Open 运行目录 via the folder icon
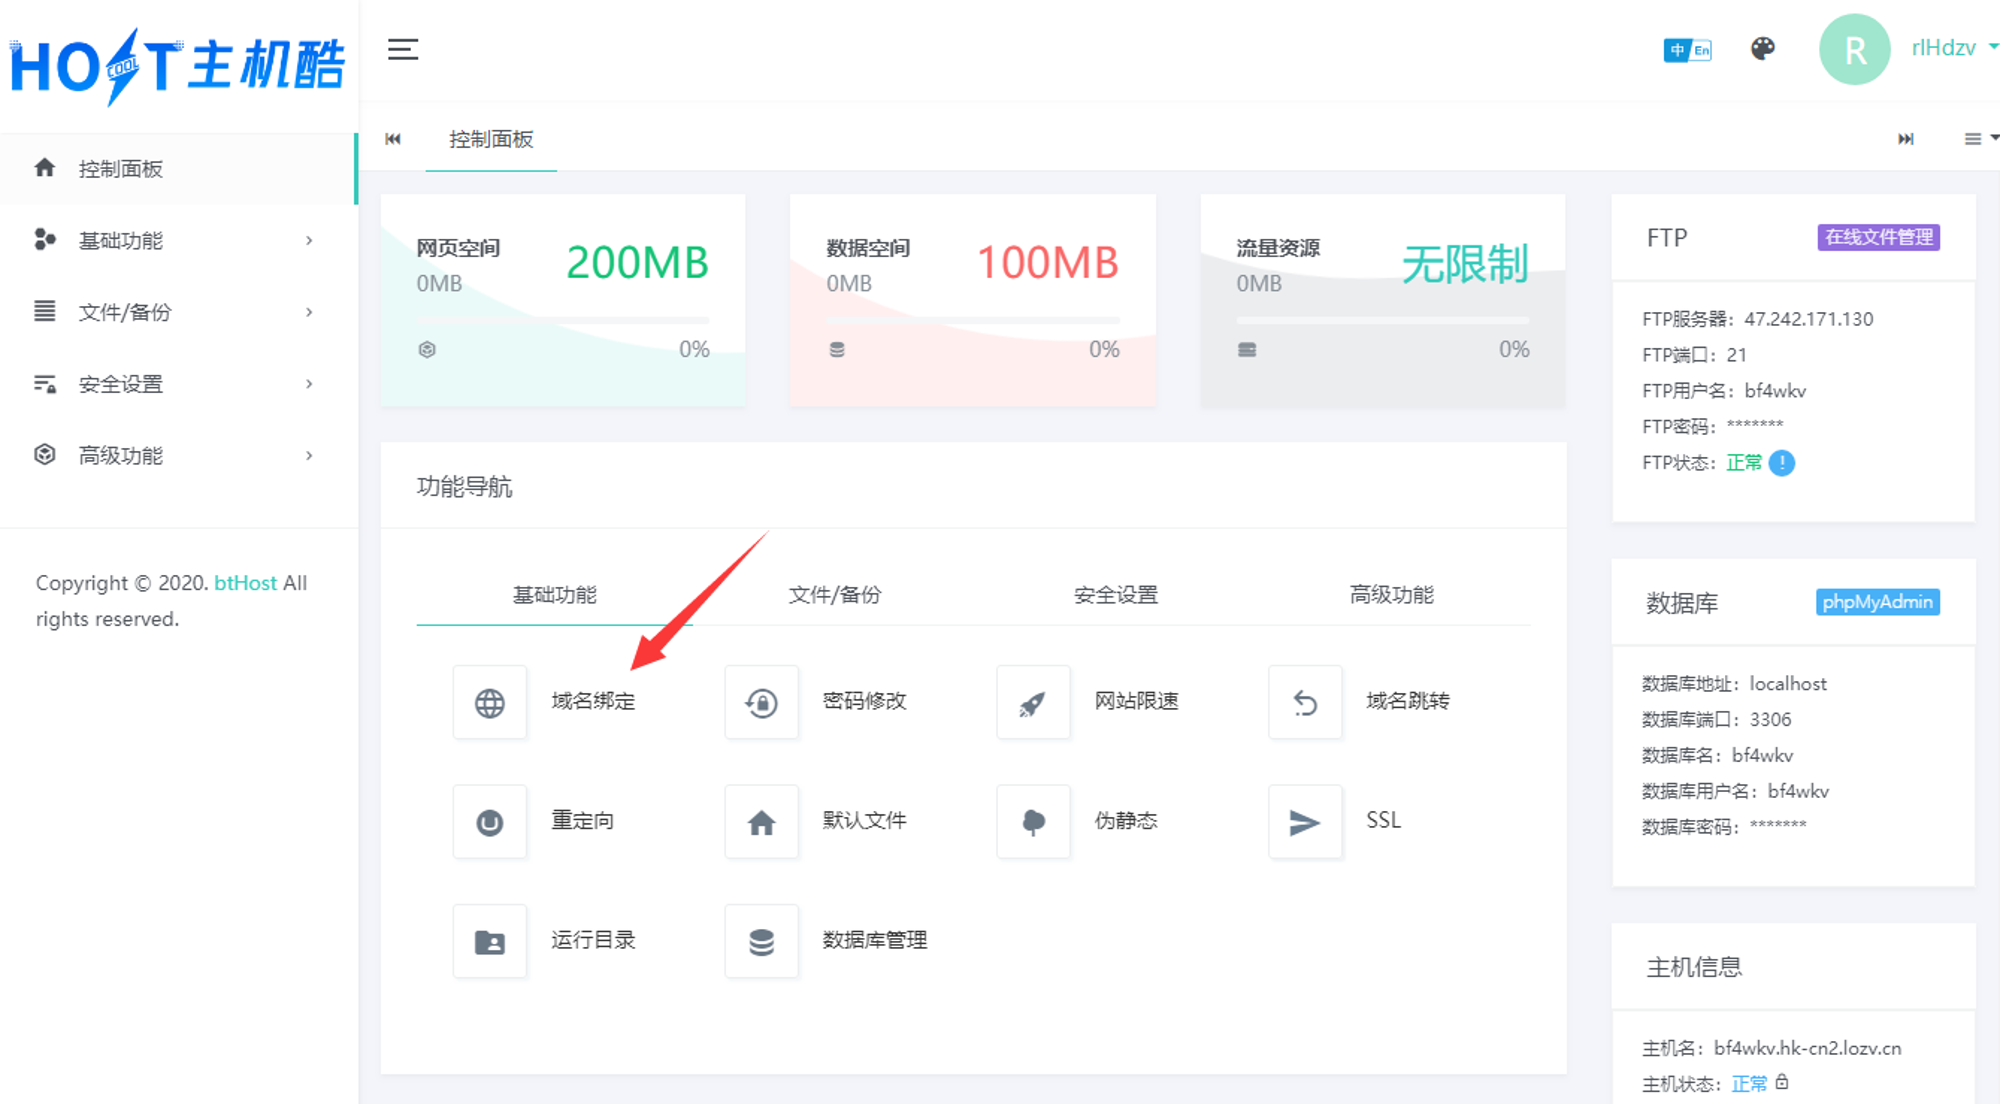This screenshot has height=1104, width=2000. click(x=490, y=942)
